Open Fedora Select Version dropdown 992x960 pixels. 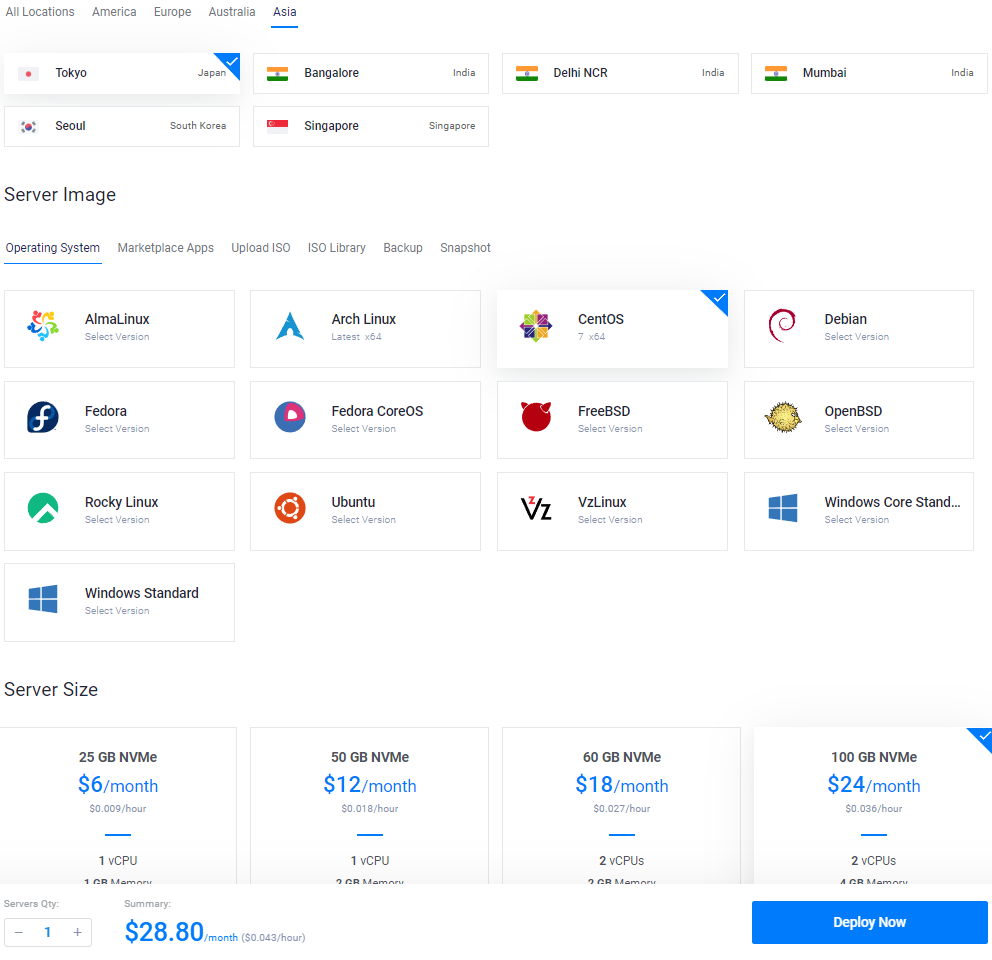click(x=117, y=429)
